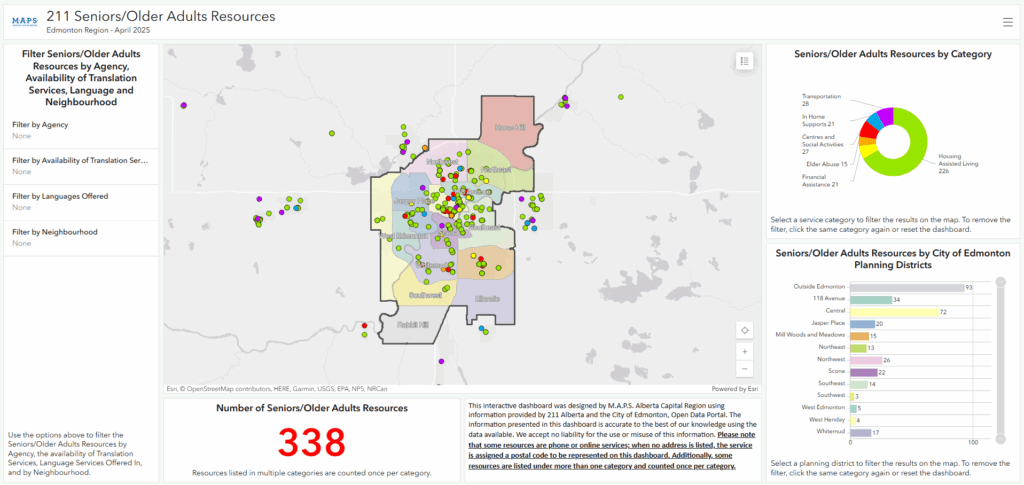Select the red Centres and Social Activities segment
This screenshot has height=485, width=1024.
(869, 129)
